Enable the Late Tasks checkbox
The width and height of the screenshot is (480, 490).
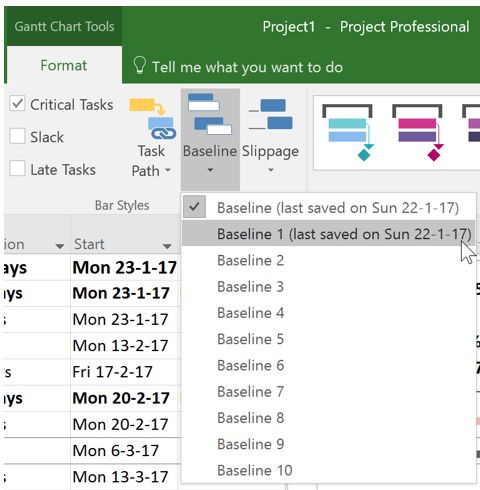(x=17, y=168)
